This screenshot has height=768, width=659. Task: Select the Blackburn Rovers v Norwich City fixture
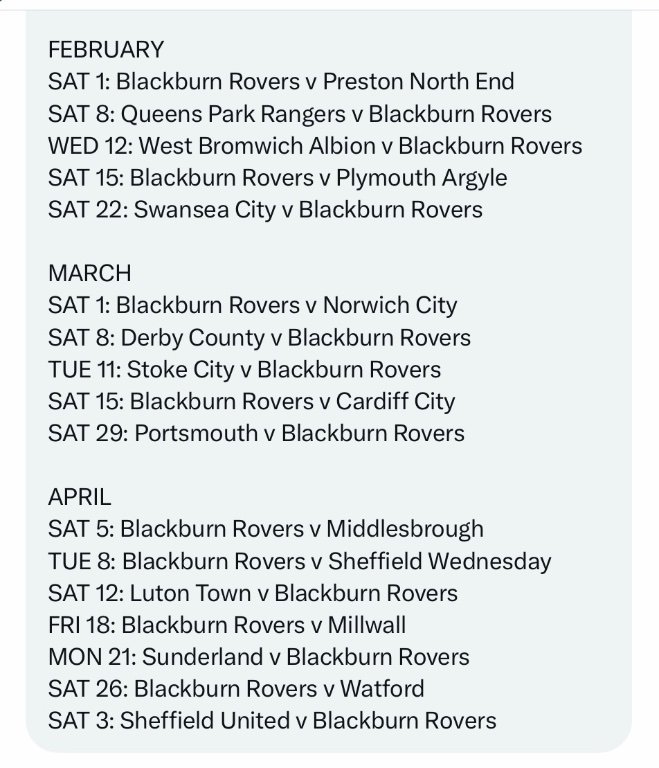(252, 305)
